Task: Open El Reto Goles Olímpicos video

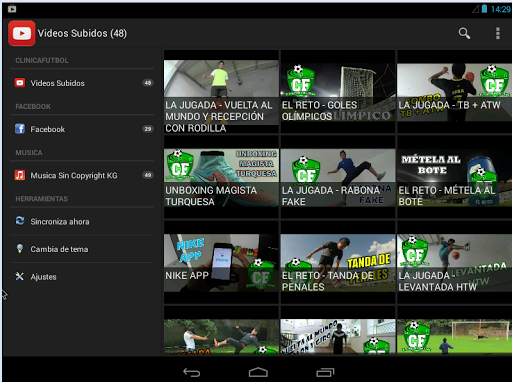Action: pos(338,92)
